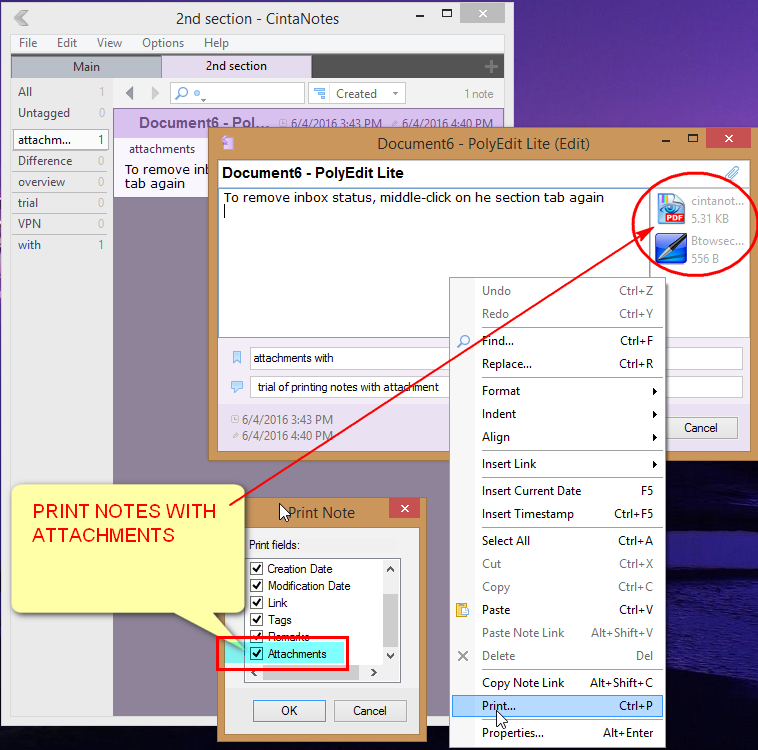Screen dimensions: 758x750
Task: Choose Print... from context menu
Action: (x=557, y=706)
